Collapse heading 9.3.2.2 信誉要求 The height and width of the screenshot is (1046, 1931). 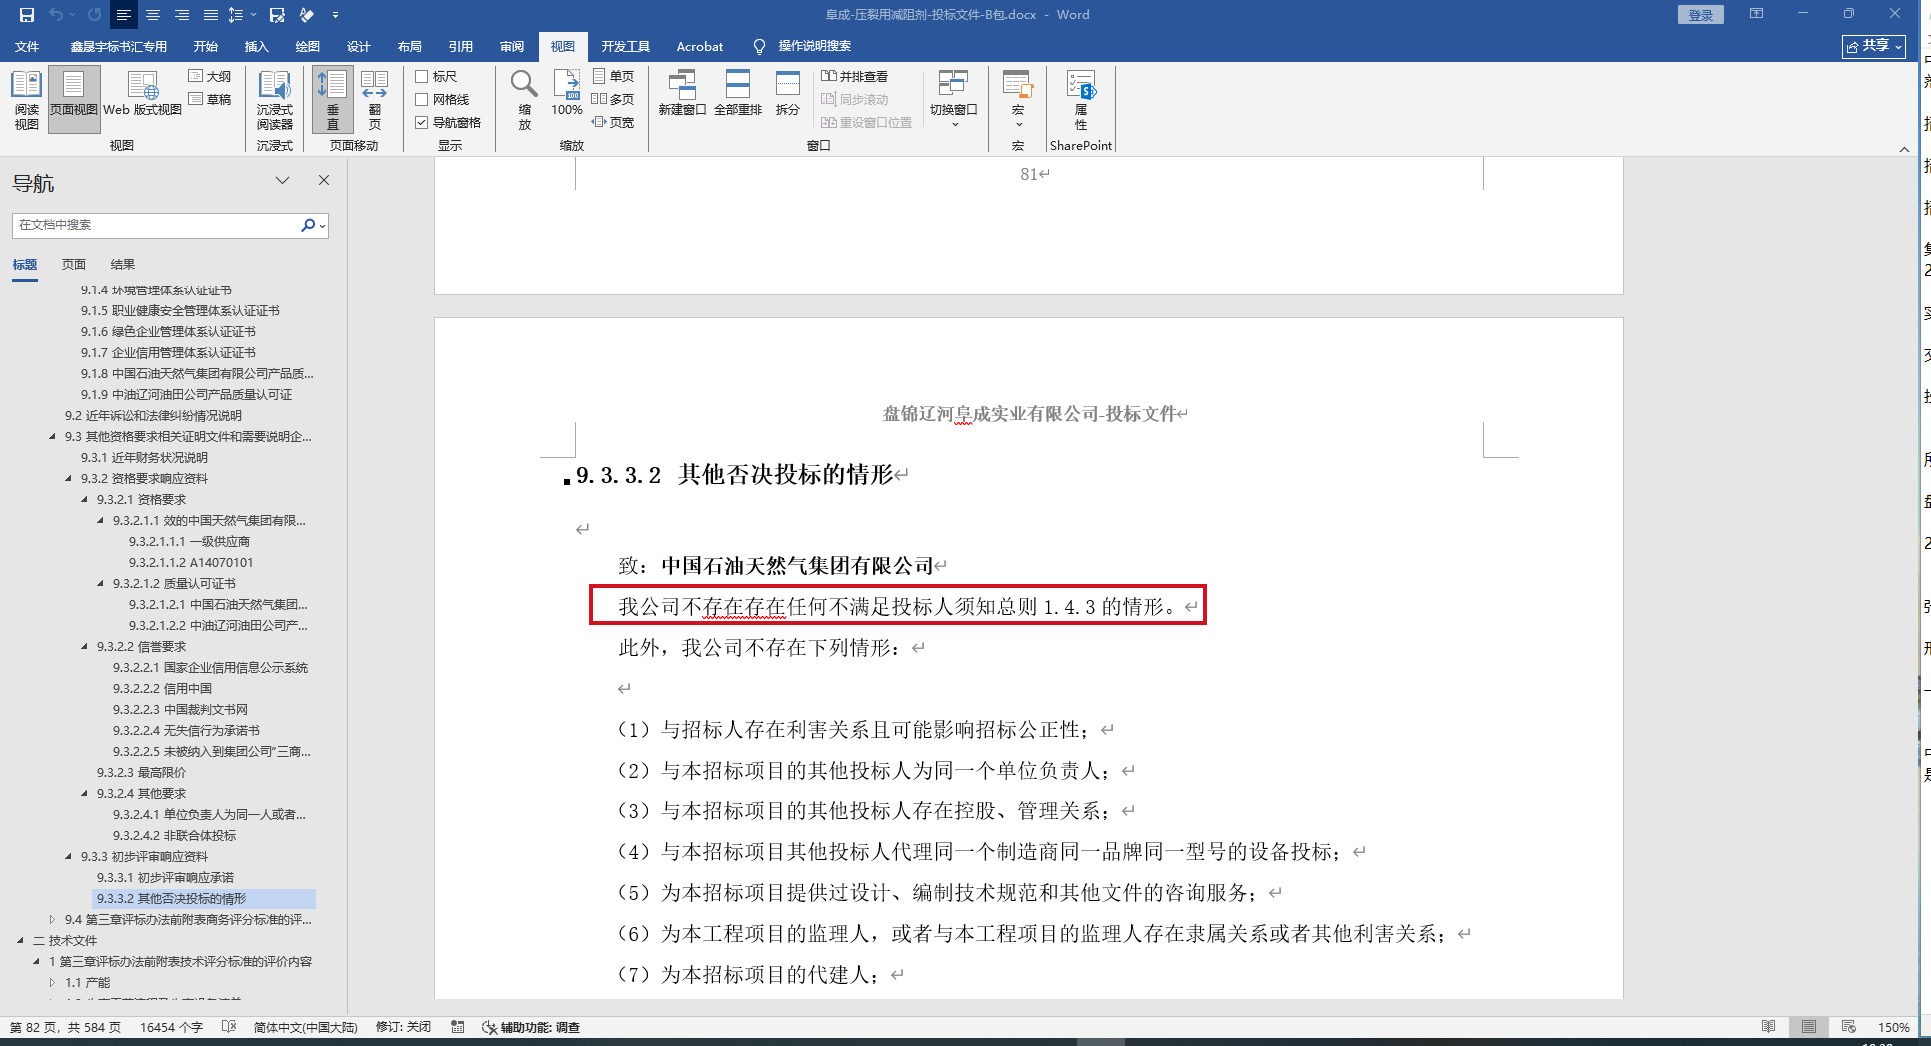point(85,646)
